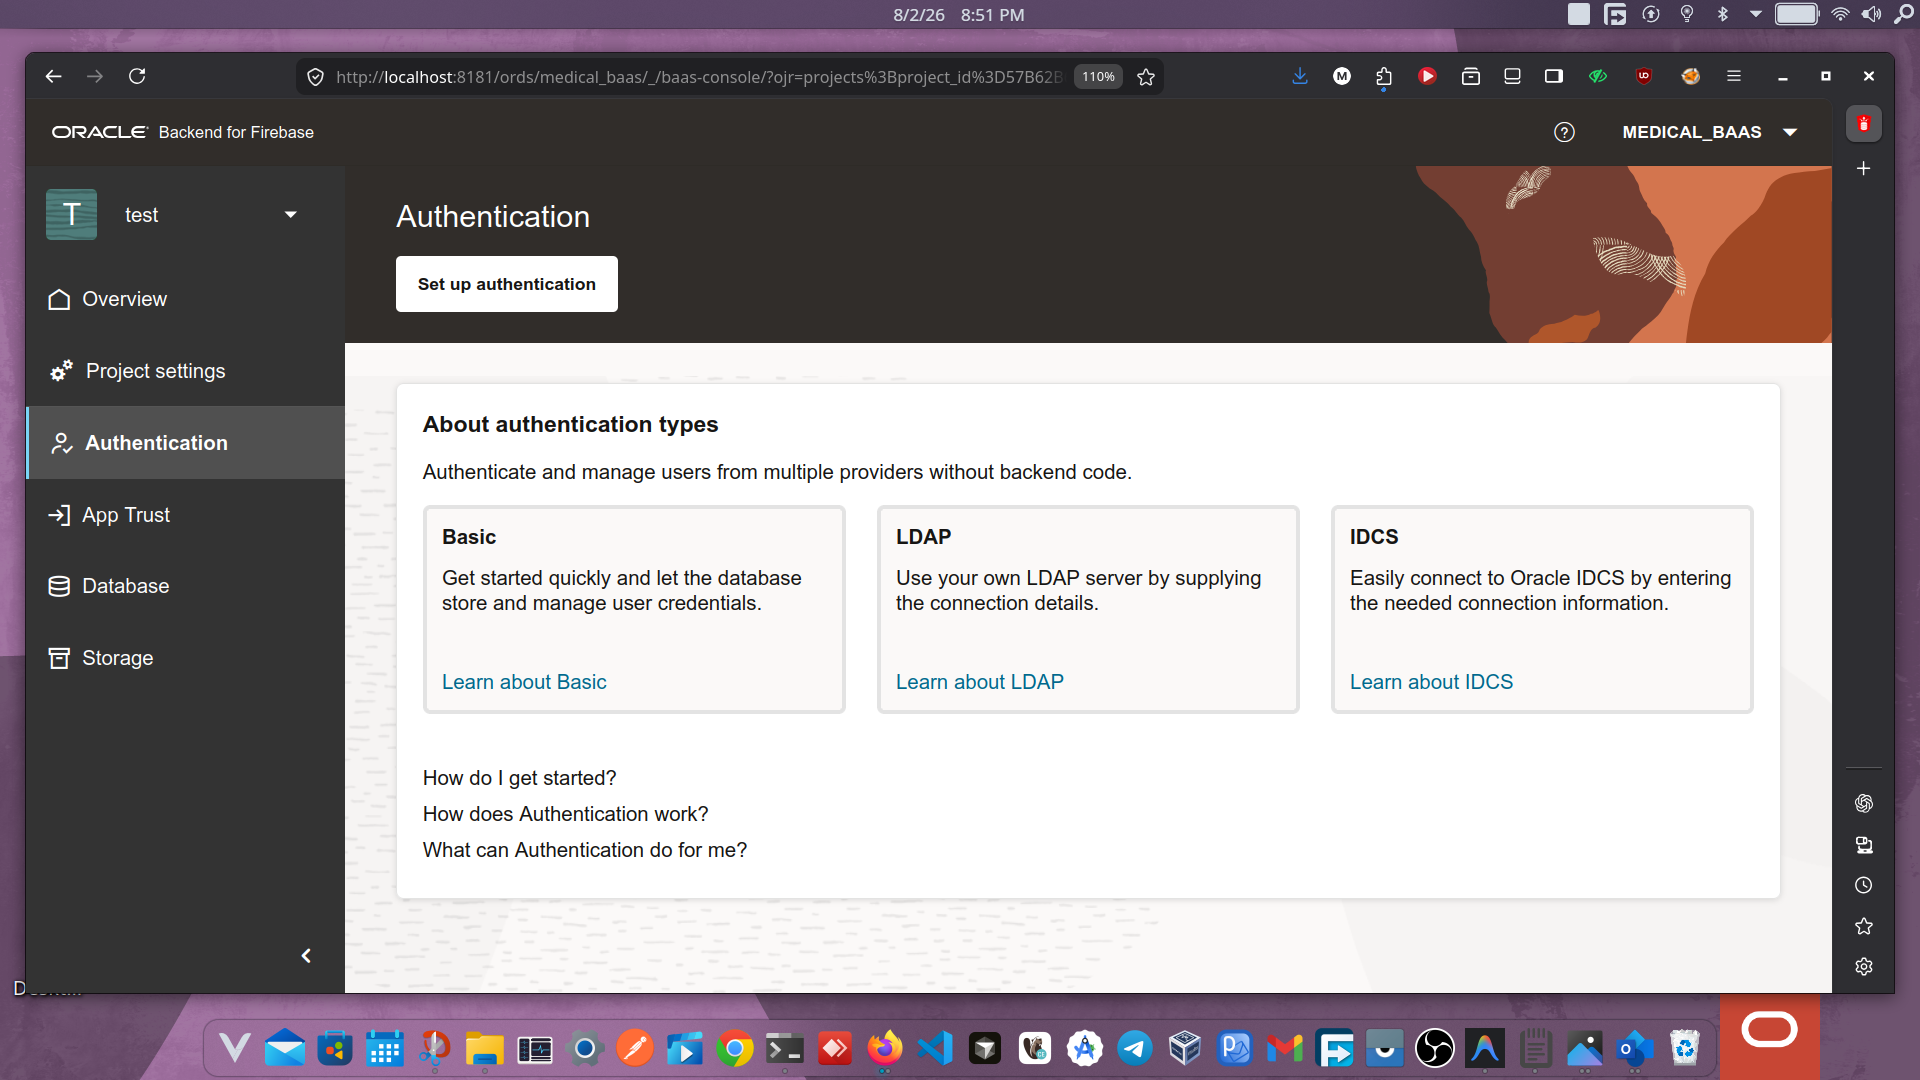The image size is (1920, 1080).
Task: Open App Trust in the sidebar
Action: click(x=186, y=515)
